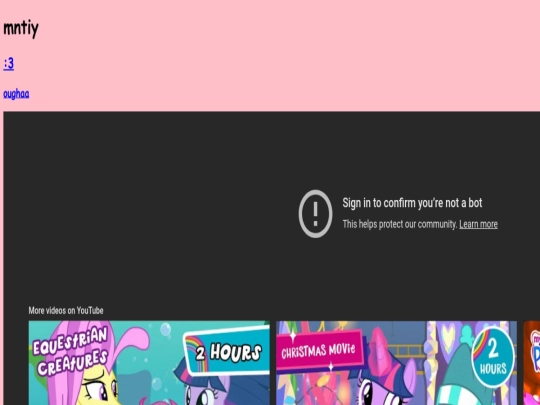Click the "More videos on YouTube" label

pos(66,310)
